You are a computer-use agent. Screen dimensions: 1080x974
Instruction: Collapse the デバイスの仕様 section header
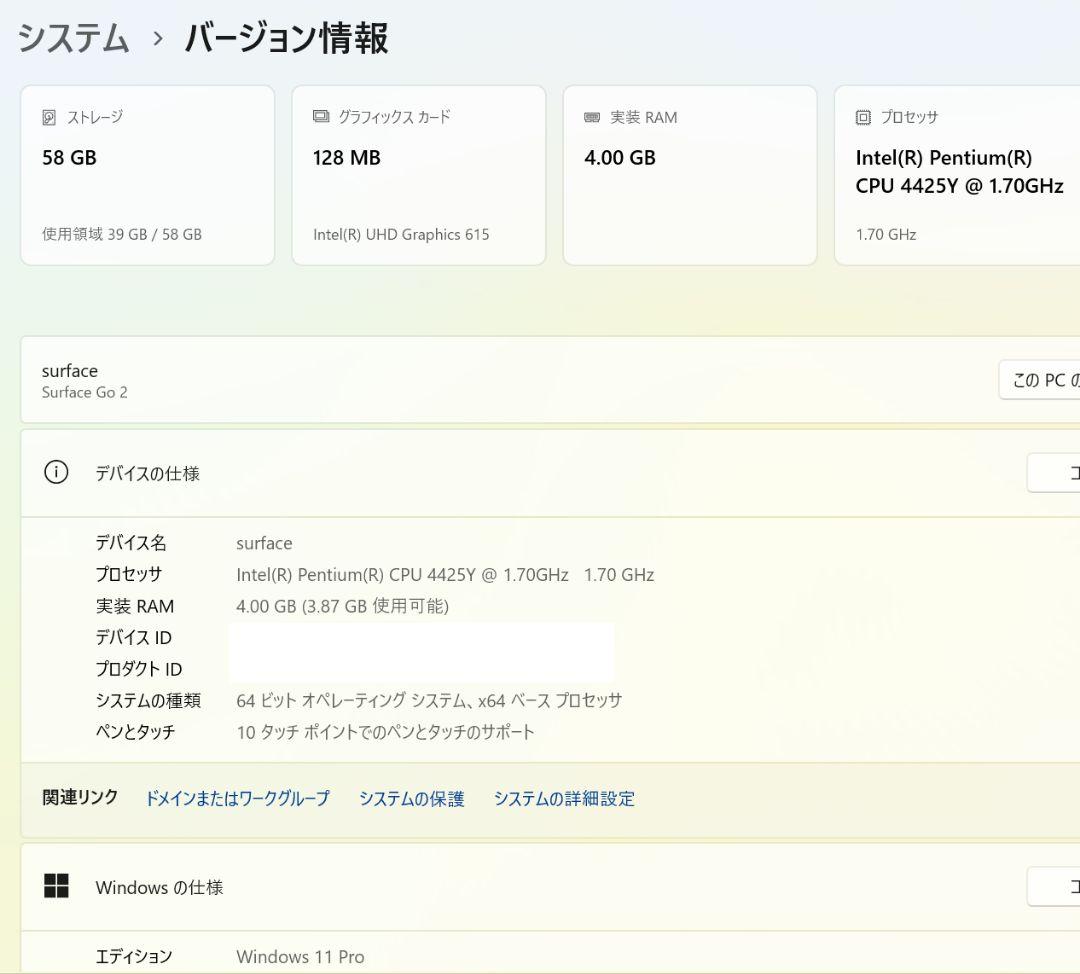[550, 473]
